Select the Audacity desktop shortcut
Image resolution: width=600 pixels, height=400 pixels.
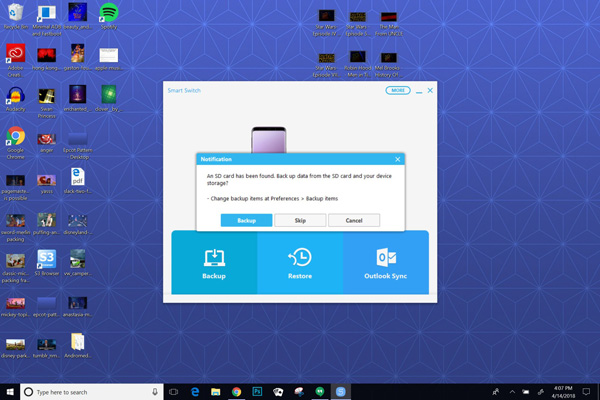[x=15, y=97]
